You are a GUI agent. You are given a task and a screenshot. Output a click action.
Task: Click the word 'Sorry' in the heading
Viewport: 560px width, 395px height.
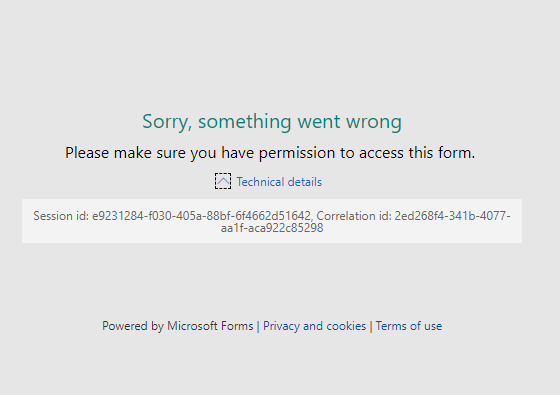[x=167, y=122]
